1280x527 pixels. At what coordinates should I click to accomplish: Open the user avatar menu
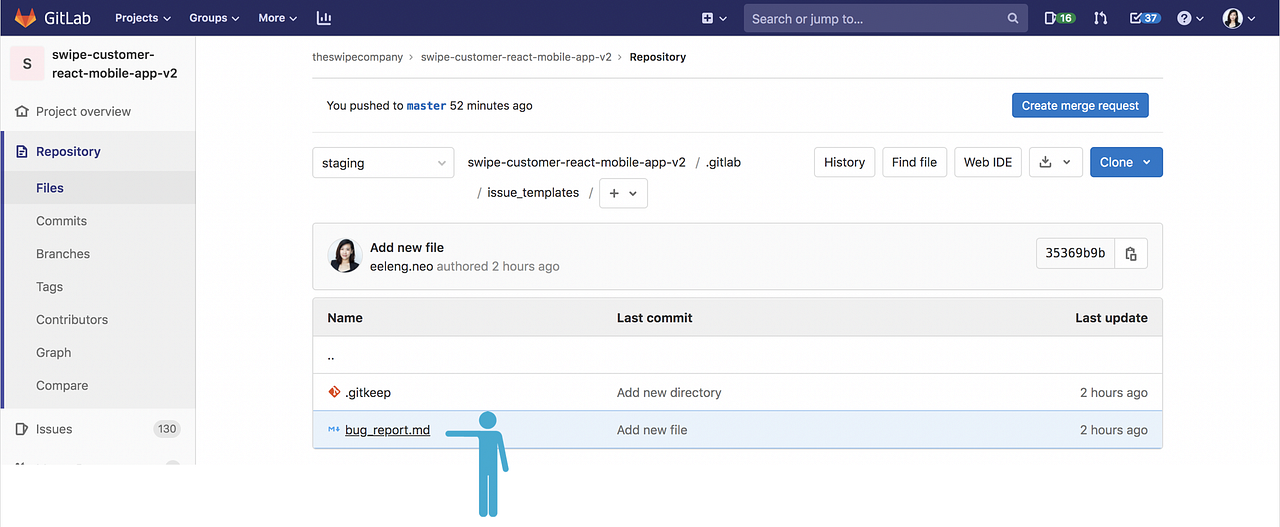(x=1239, y=18)
